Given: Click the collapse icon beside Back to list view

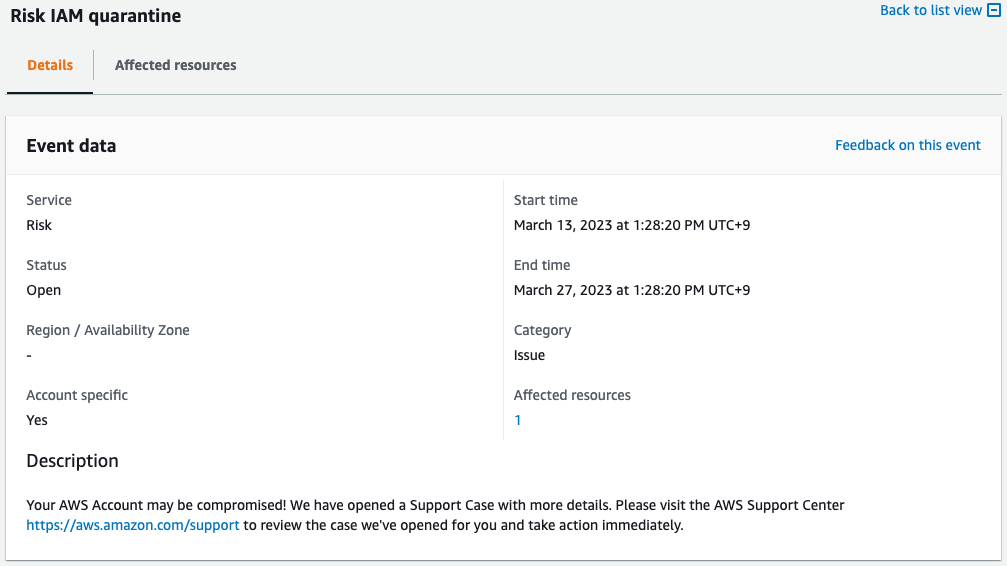Looking at the screenshot, I should point(993,11).
